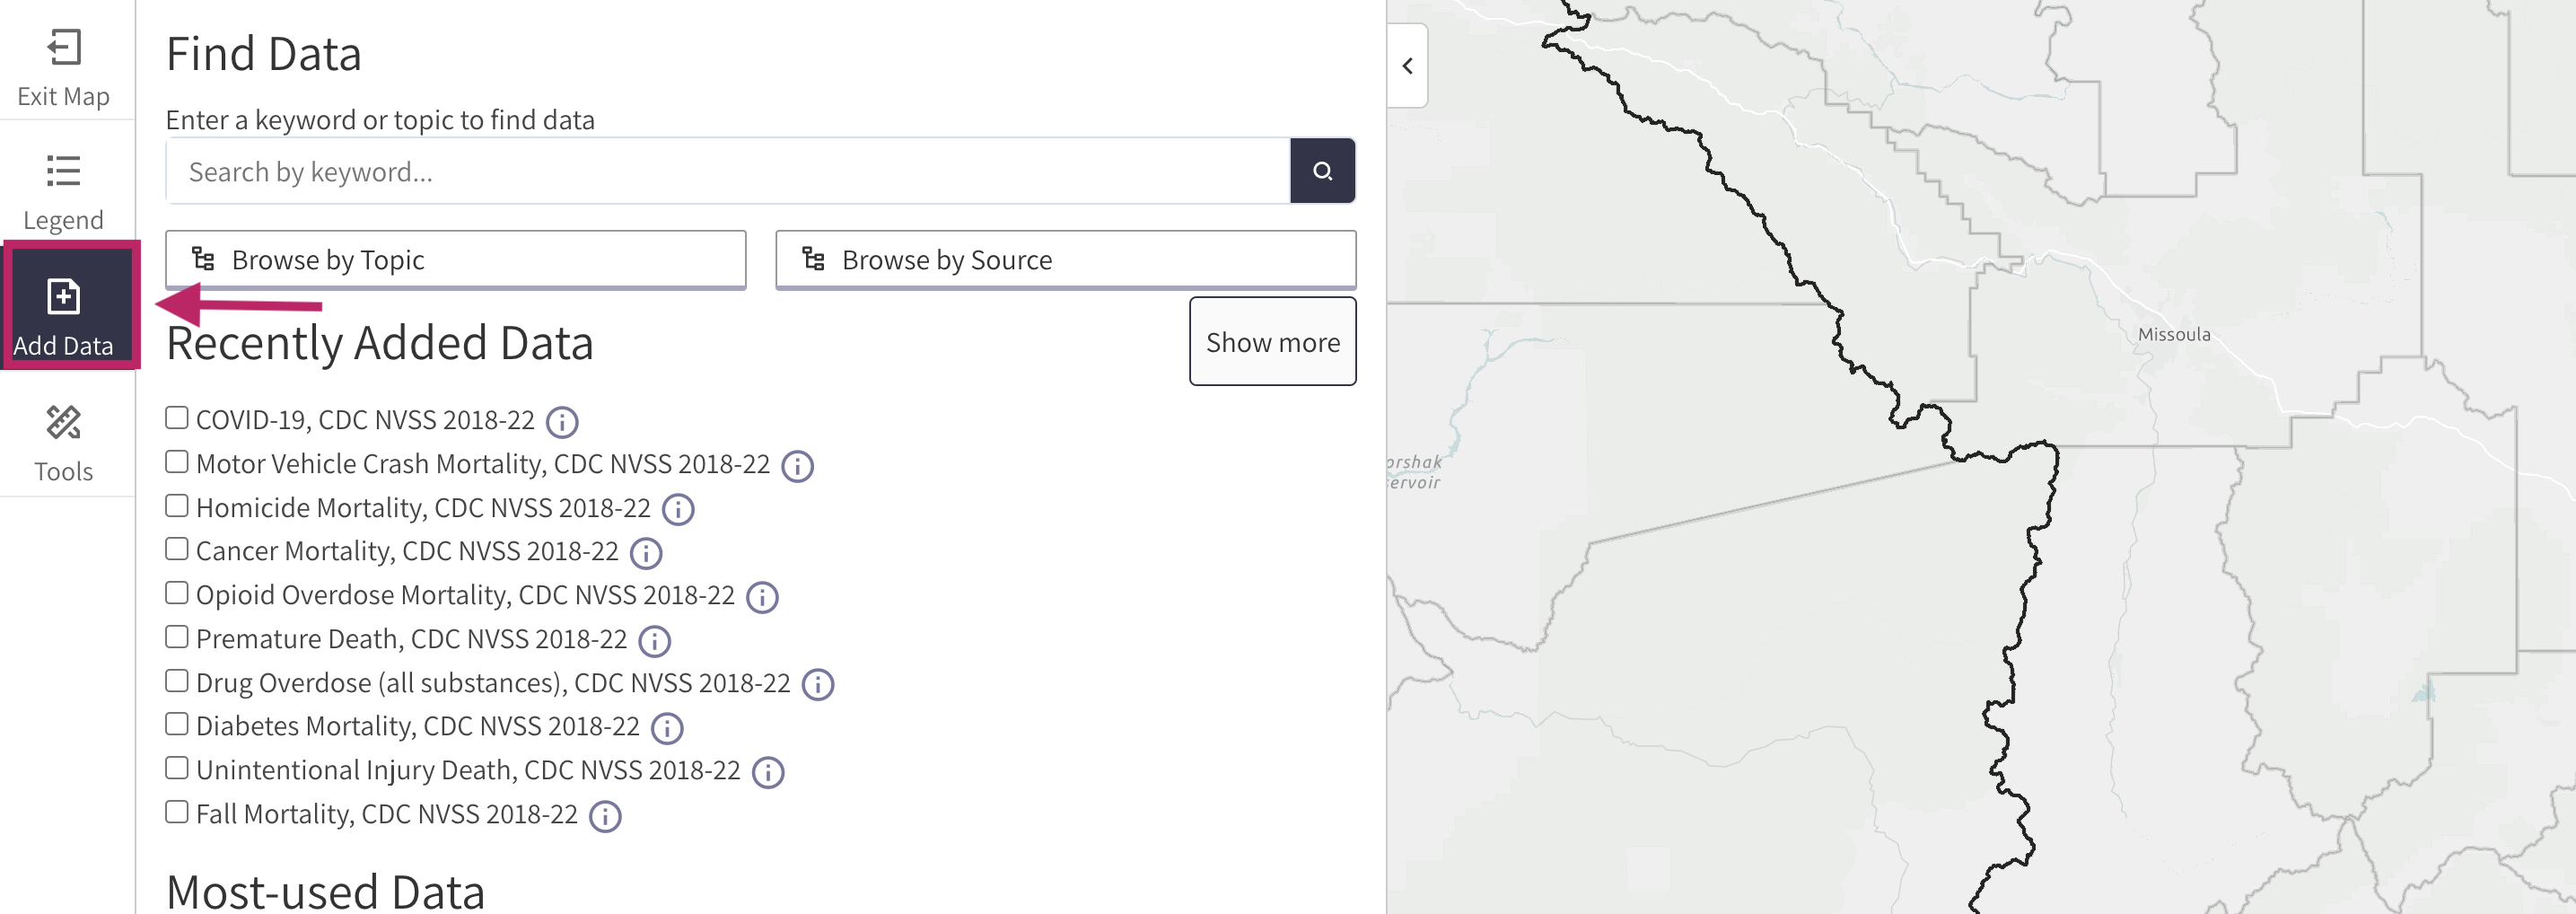Open the Legend sidebar tab

click(63, 192)
